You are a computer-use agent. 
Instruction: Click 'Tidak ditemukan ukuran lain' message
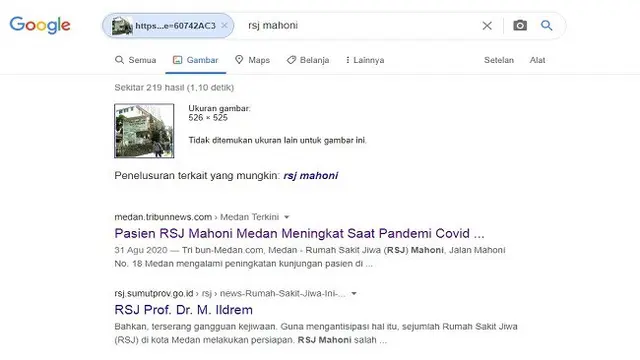(277, 140)
